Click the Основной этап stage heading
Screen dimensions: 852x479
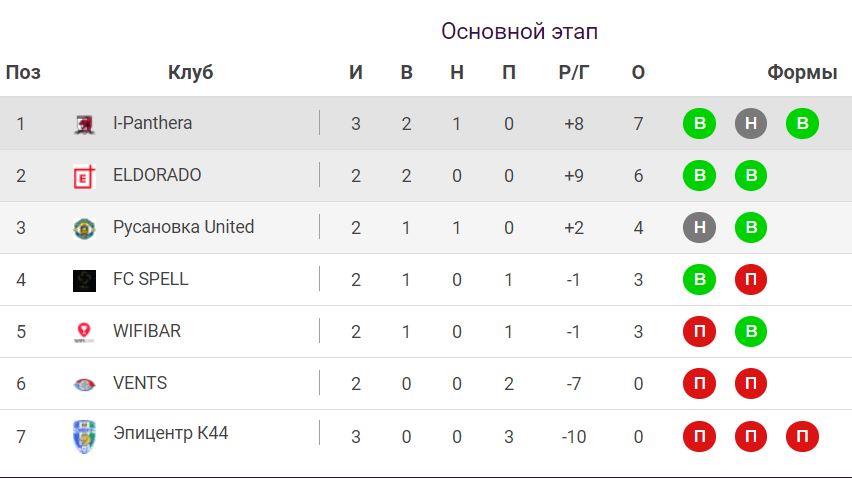[x=519, y=32]
